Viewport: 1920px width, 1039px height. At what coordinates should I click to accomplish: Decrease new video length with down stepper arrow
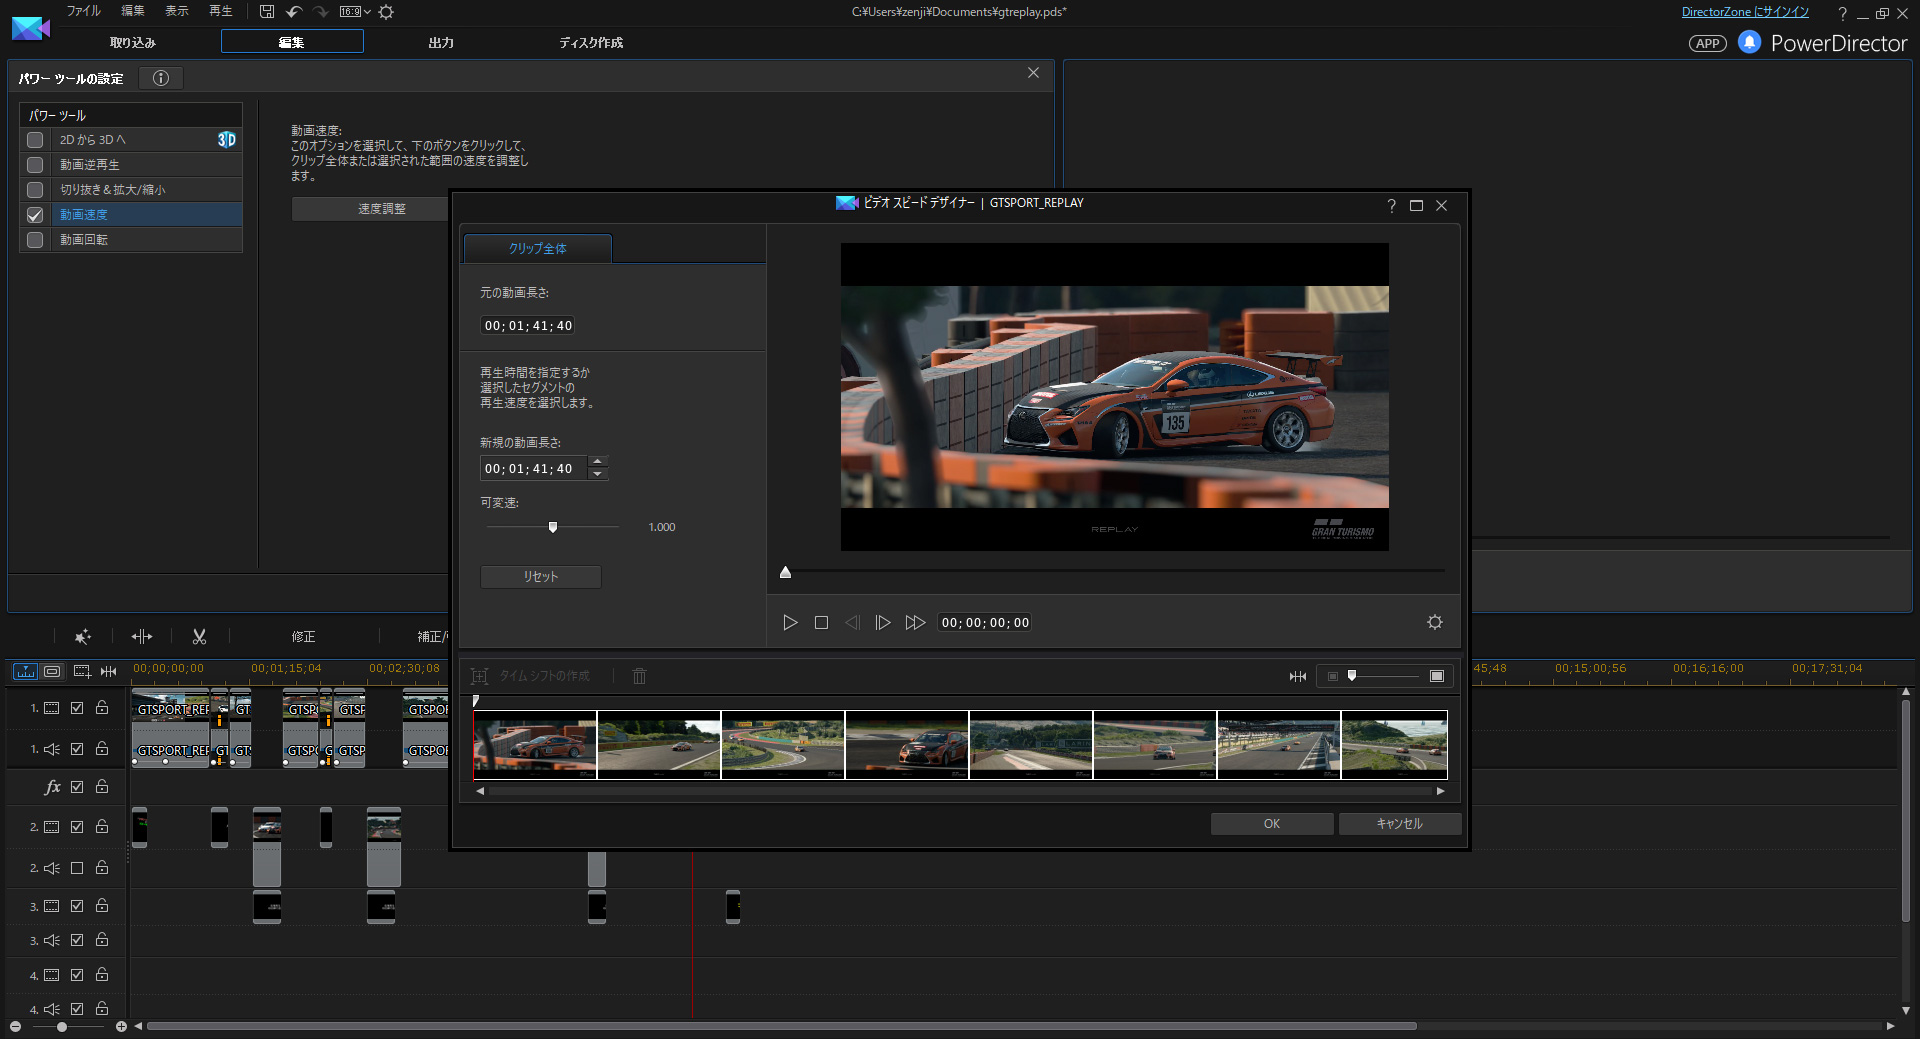pyautogui.click(x=597, y=474)
